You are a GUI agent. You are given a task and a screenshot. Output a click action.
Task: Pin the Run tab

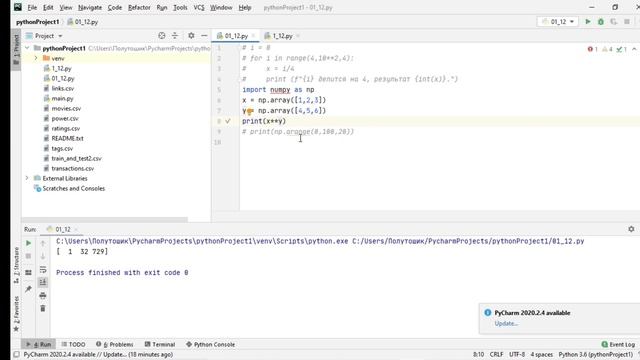pos(29,289)
